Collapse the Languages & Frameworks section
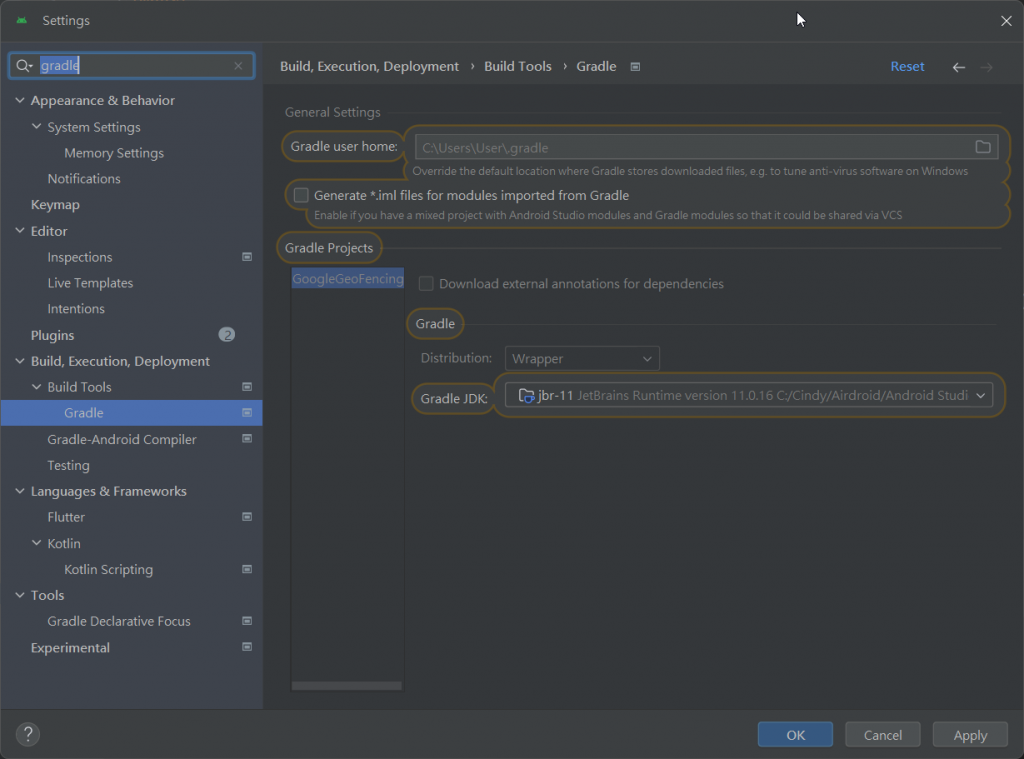Viewport: 1024px width, 759px height. point(20,491)
